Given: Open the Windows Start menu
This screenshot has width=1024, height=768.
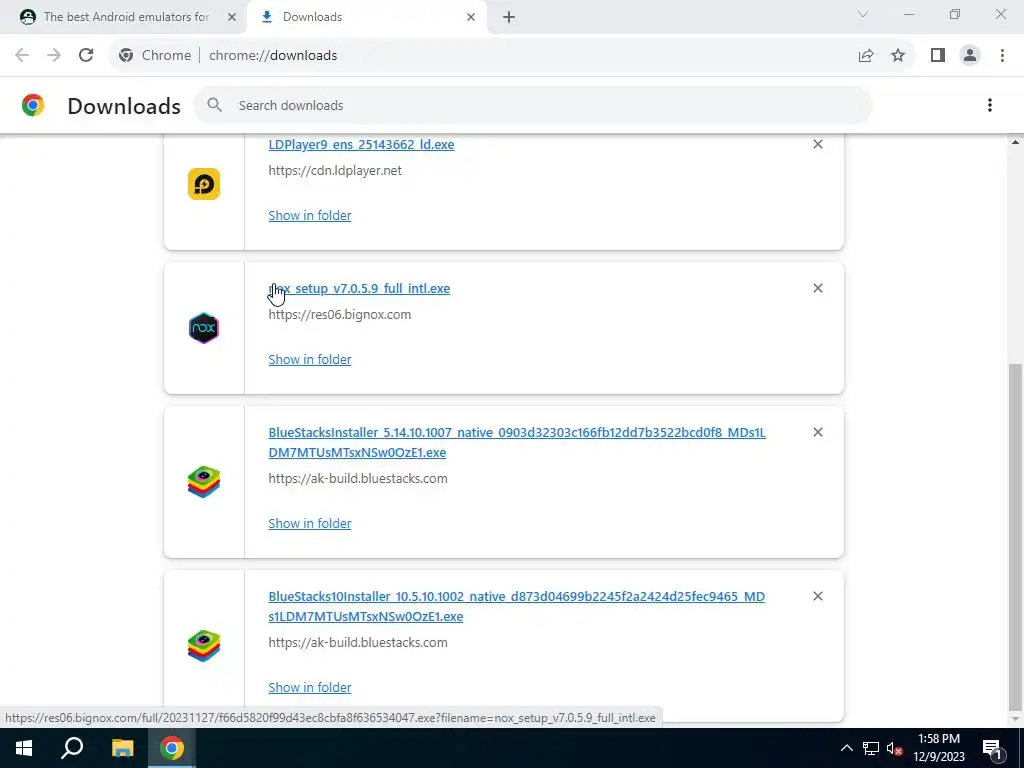Looking at the screenshot, I should tap(24, 748).
